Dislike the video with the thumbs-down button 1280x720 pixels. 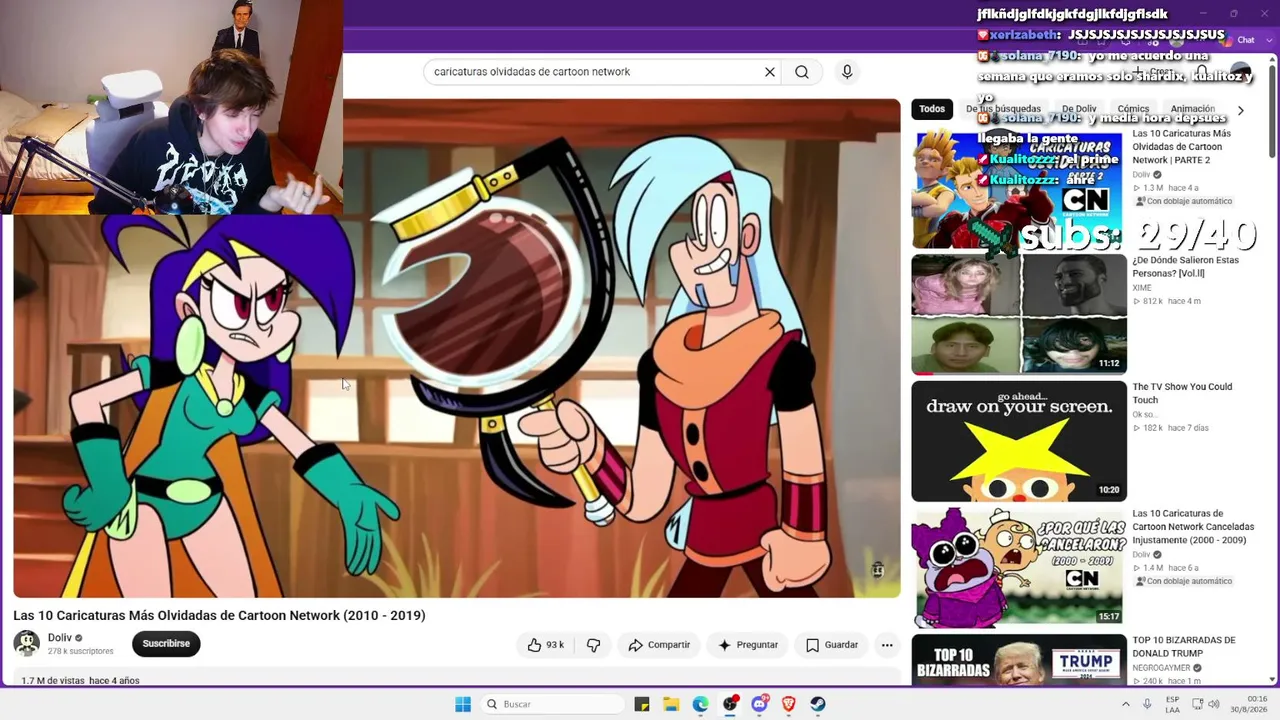[x=593, y=645]
